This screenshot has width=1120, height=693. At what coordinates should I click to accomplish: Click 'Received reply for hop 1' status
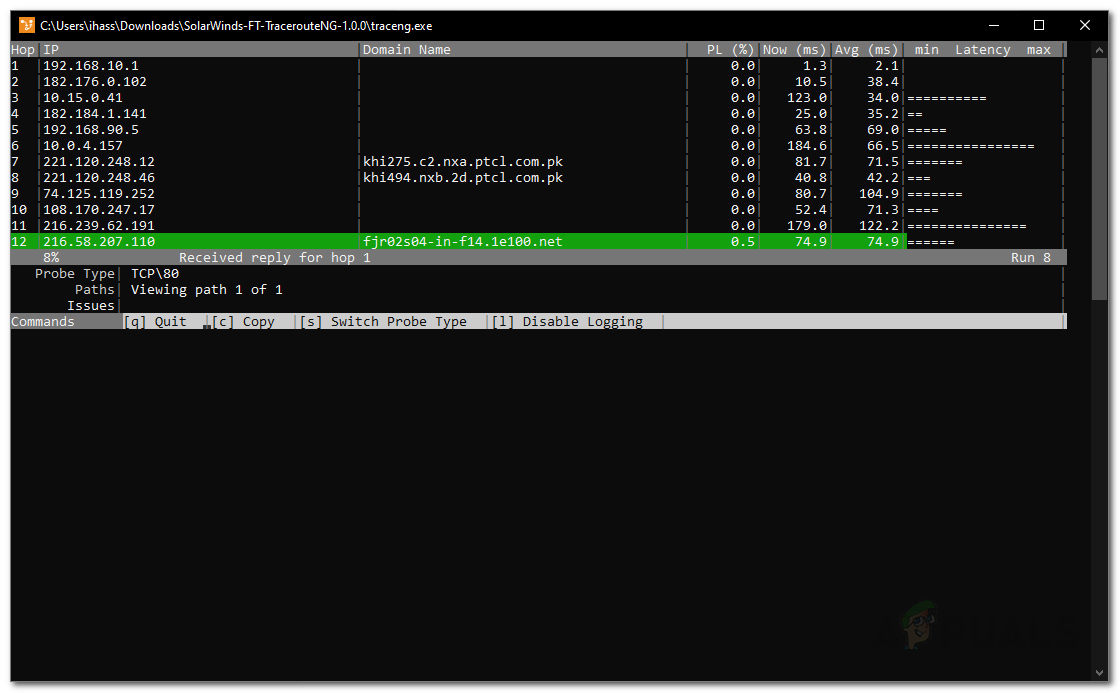[x=275, y=258]
